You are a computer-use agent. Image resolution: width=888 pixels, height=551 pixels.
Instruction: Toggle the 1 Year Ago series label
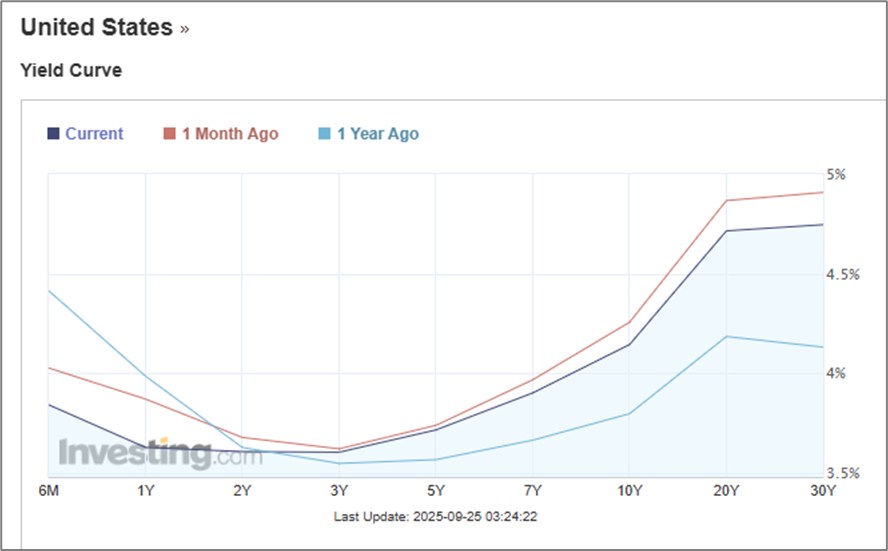378,134
